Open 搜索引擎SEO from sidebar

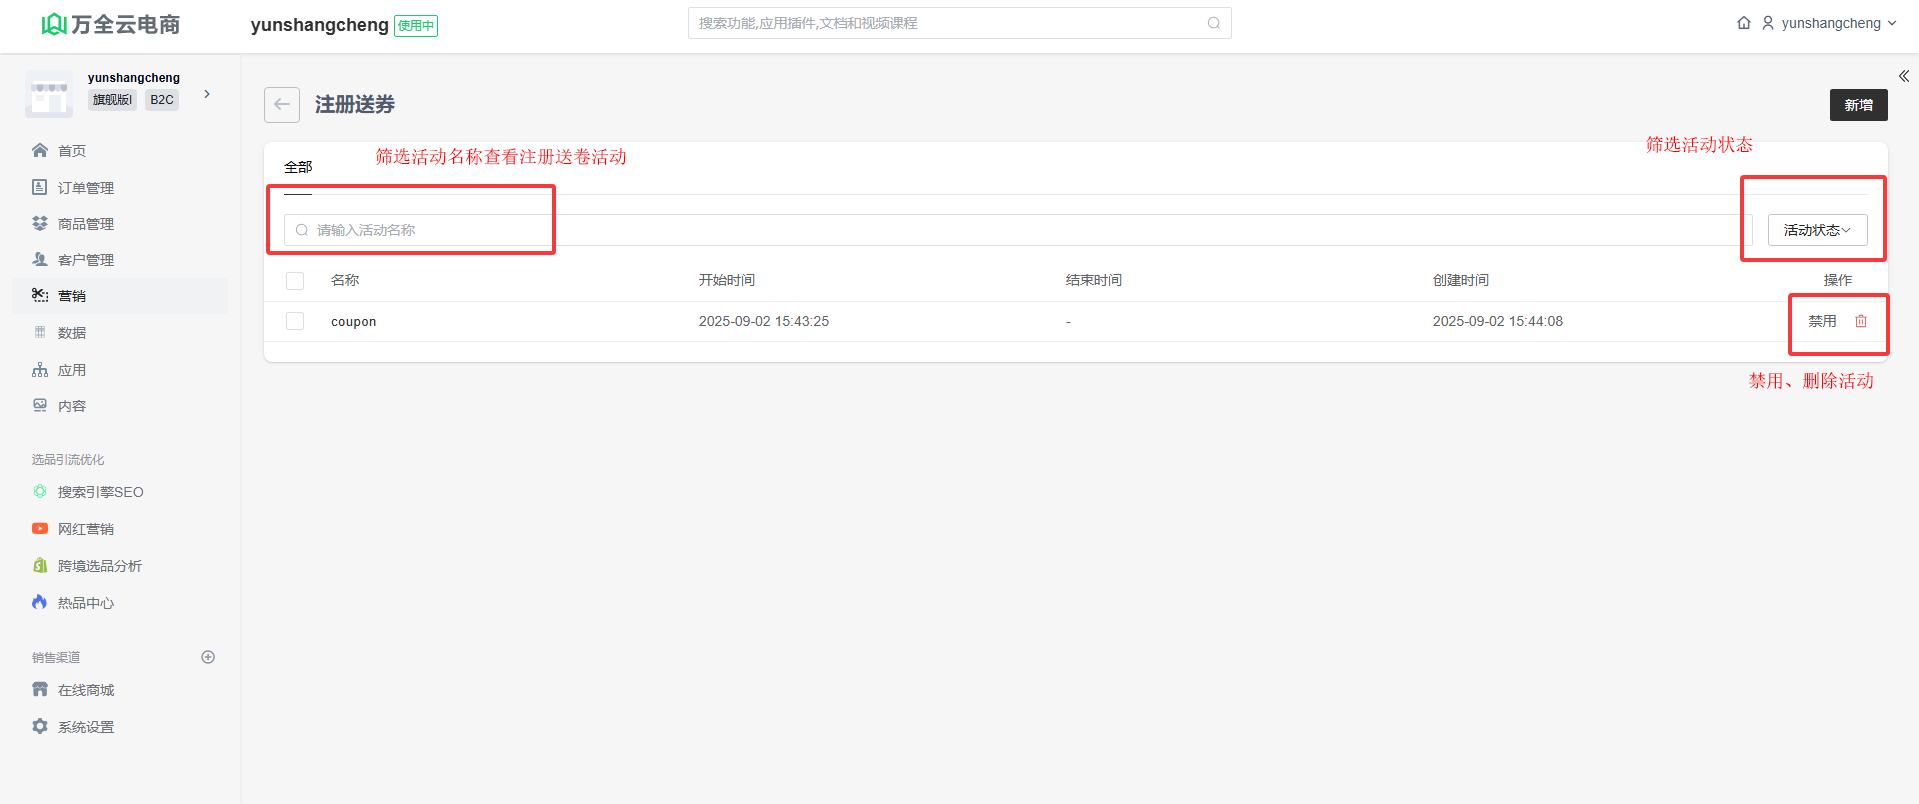(x=100, y=492)
